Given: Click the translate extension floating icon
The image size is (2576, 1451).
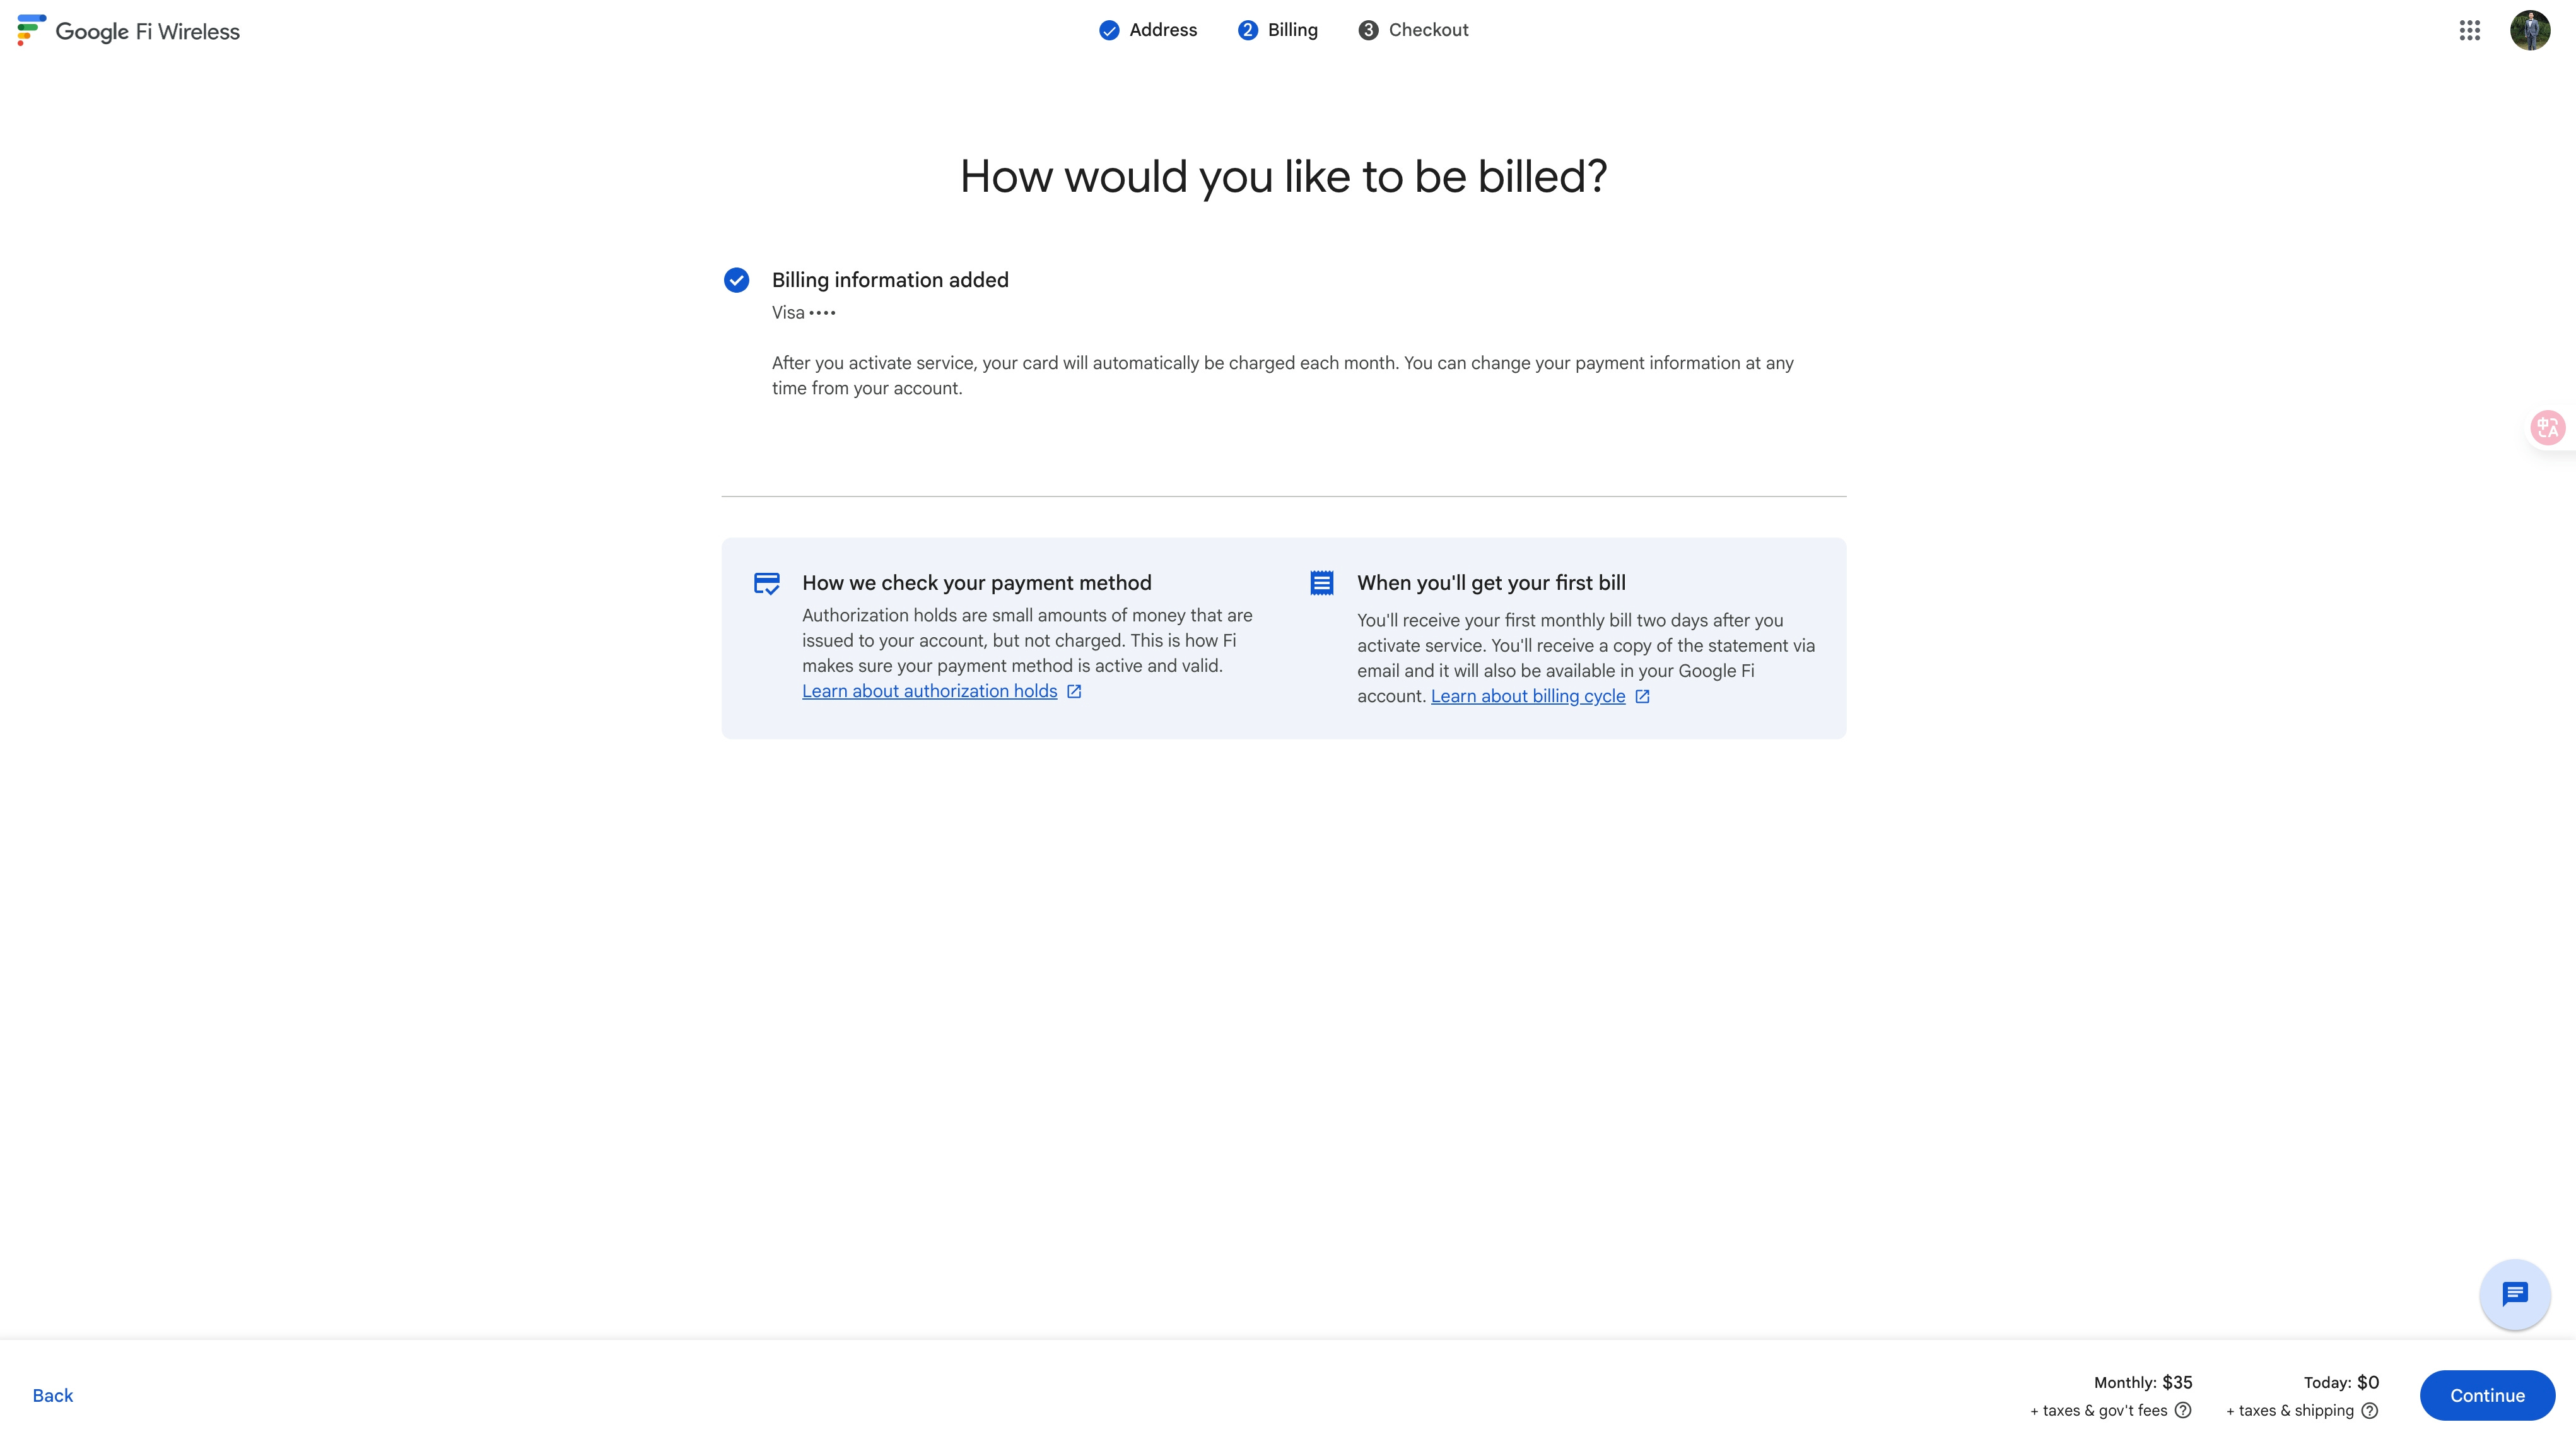Looking at the screenshot, I should [2547, 427].
